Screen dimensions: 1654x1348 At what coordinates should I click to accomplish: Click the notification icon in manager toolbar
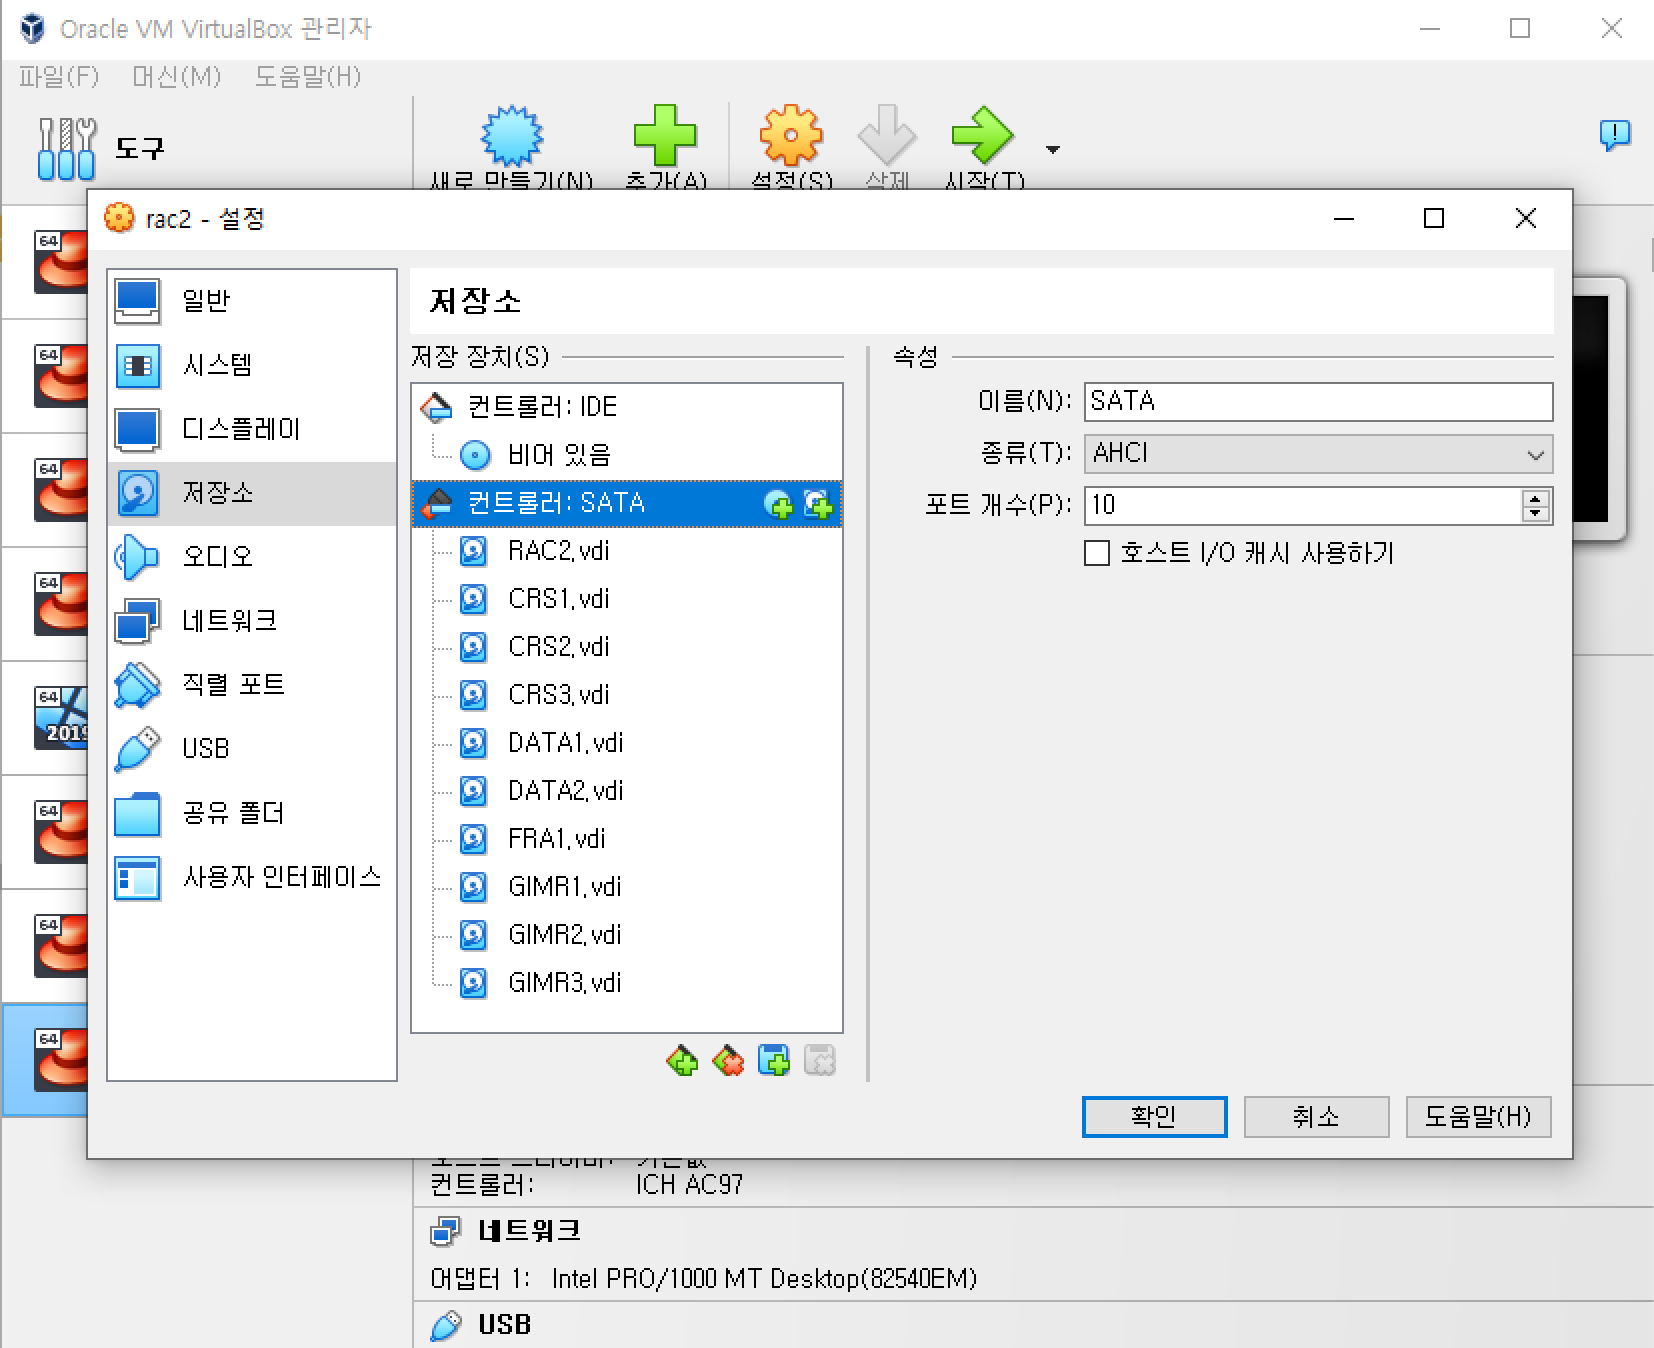1615,134
